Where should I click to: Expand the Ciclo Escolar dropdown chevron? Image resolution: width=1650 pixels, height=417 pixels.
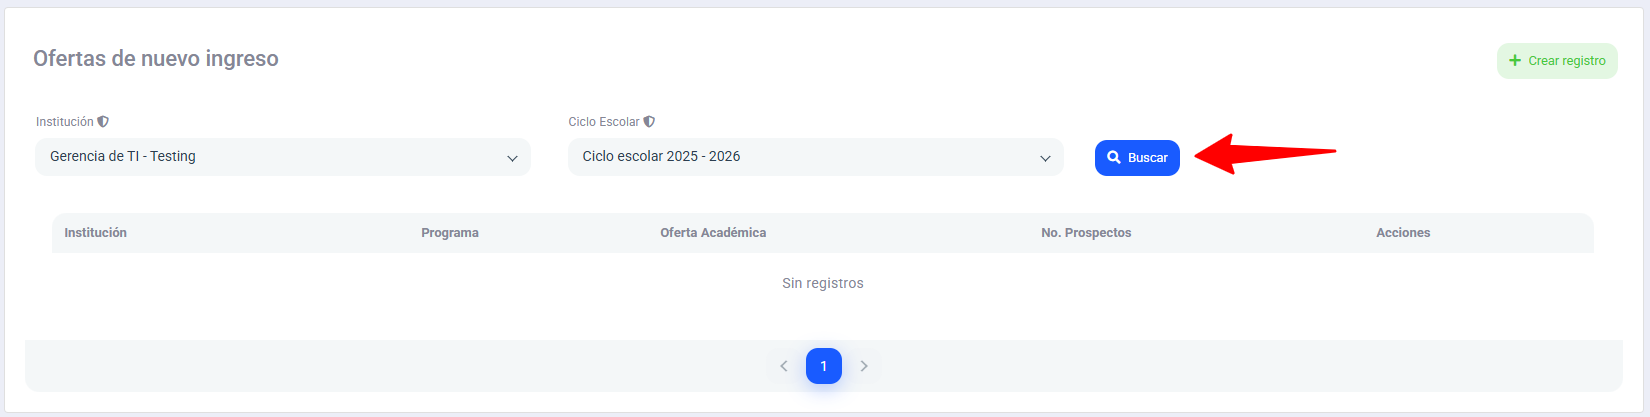[1045, 158]
